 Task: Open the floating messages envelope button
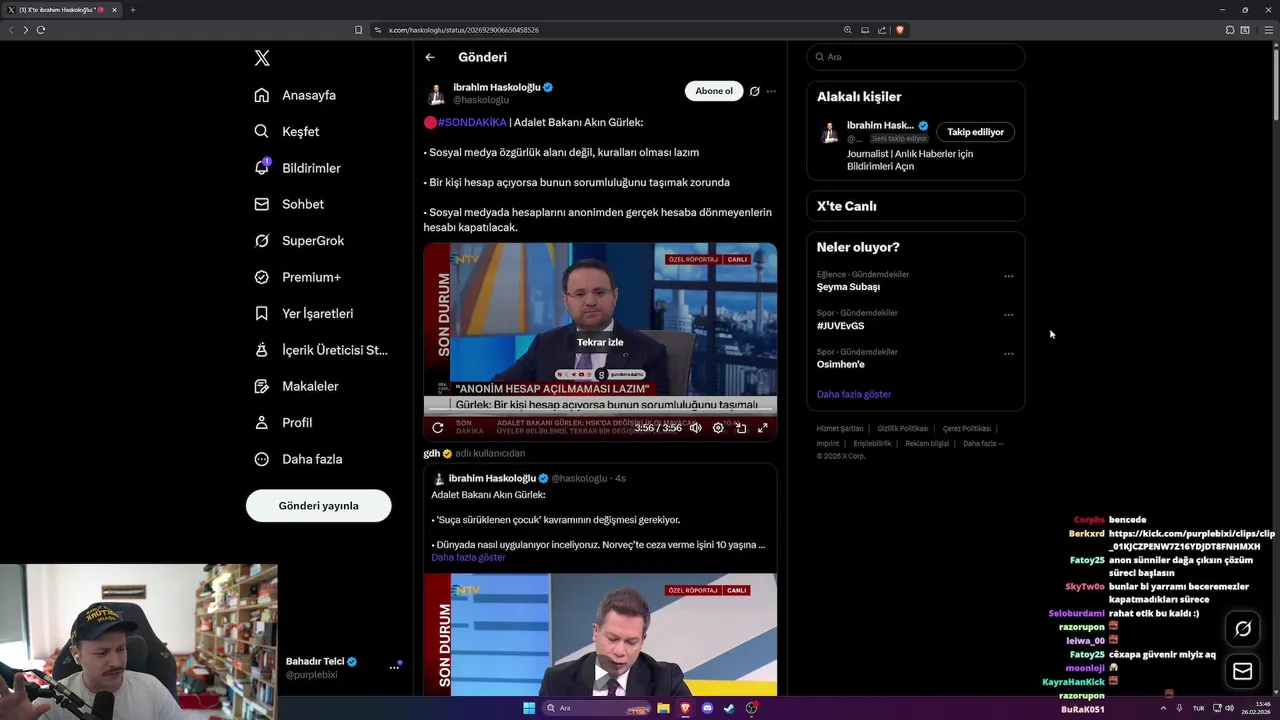(1243, 671)
